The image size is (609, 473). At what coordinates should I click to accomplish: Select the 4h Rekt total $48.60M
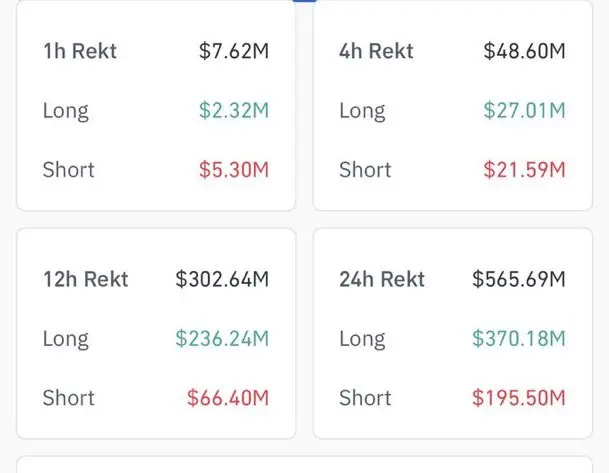click(x=524, y=51)
